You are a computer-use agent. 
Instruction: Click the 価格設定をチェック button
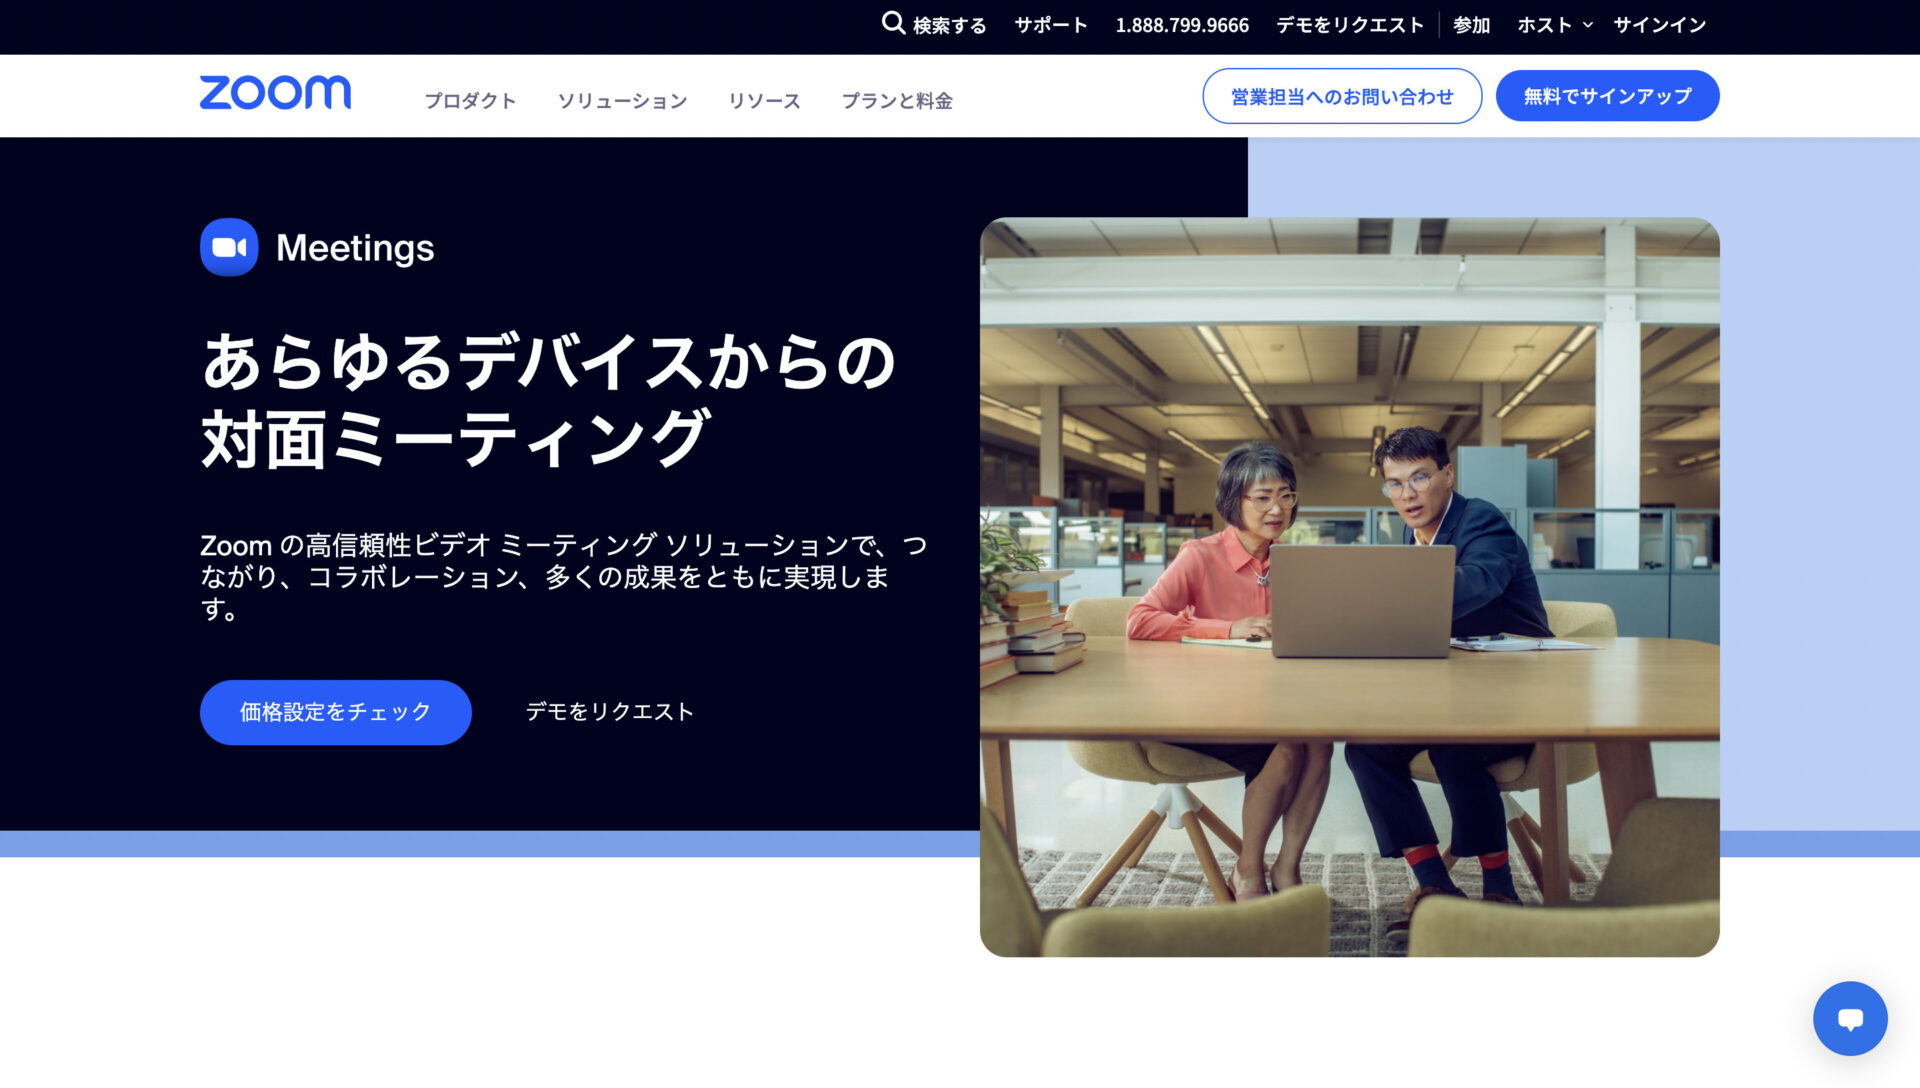click(x=335, y=711)
